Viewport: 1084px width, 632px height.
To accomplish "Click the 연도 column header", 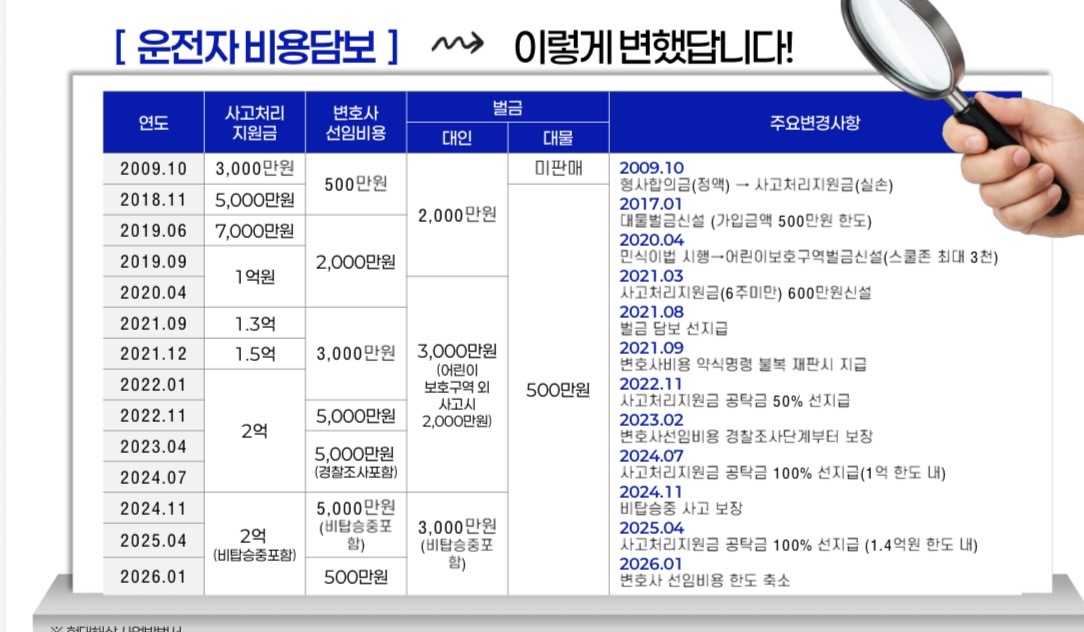I will pyautogui.click(x=153, y=123).
